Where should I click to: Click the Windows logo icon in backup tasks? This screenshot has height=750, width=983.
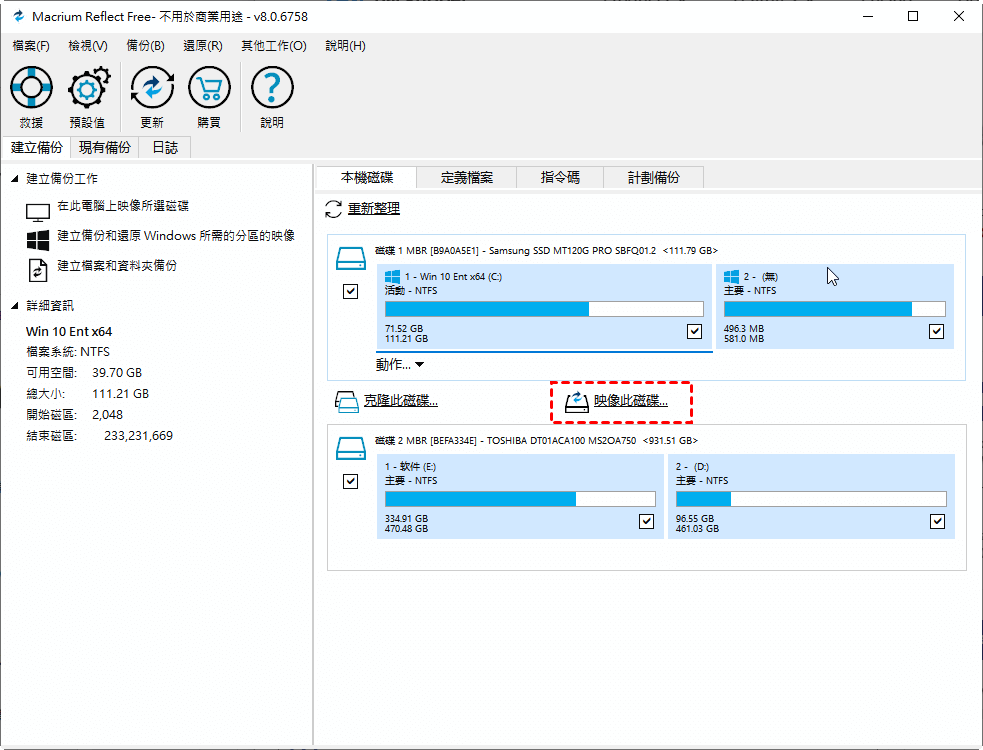tap(38, 241)
